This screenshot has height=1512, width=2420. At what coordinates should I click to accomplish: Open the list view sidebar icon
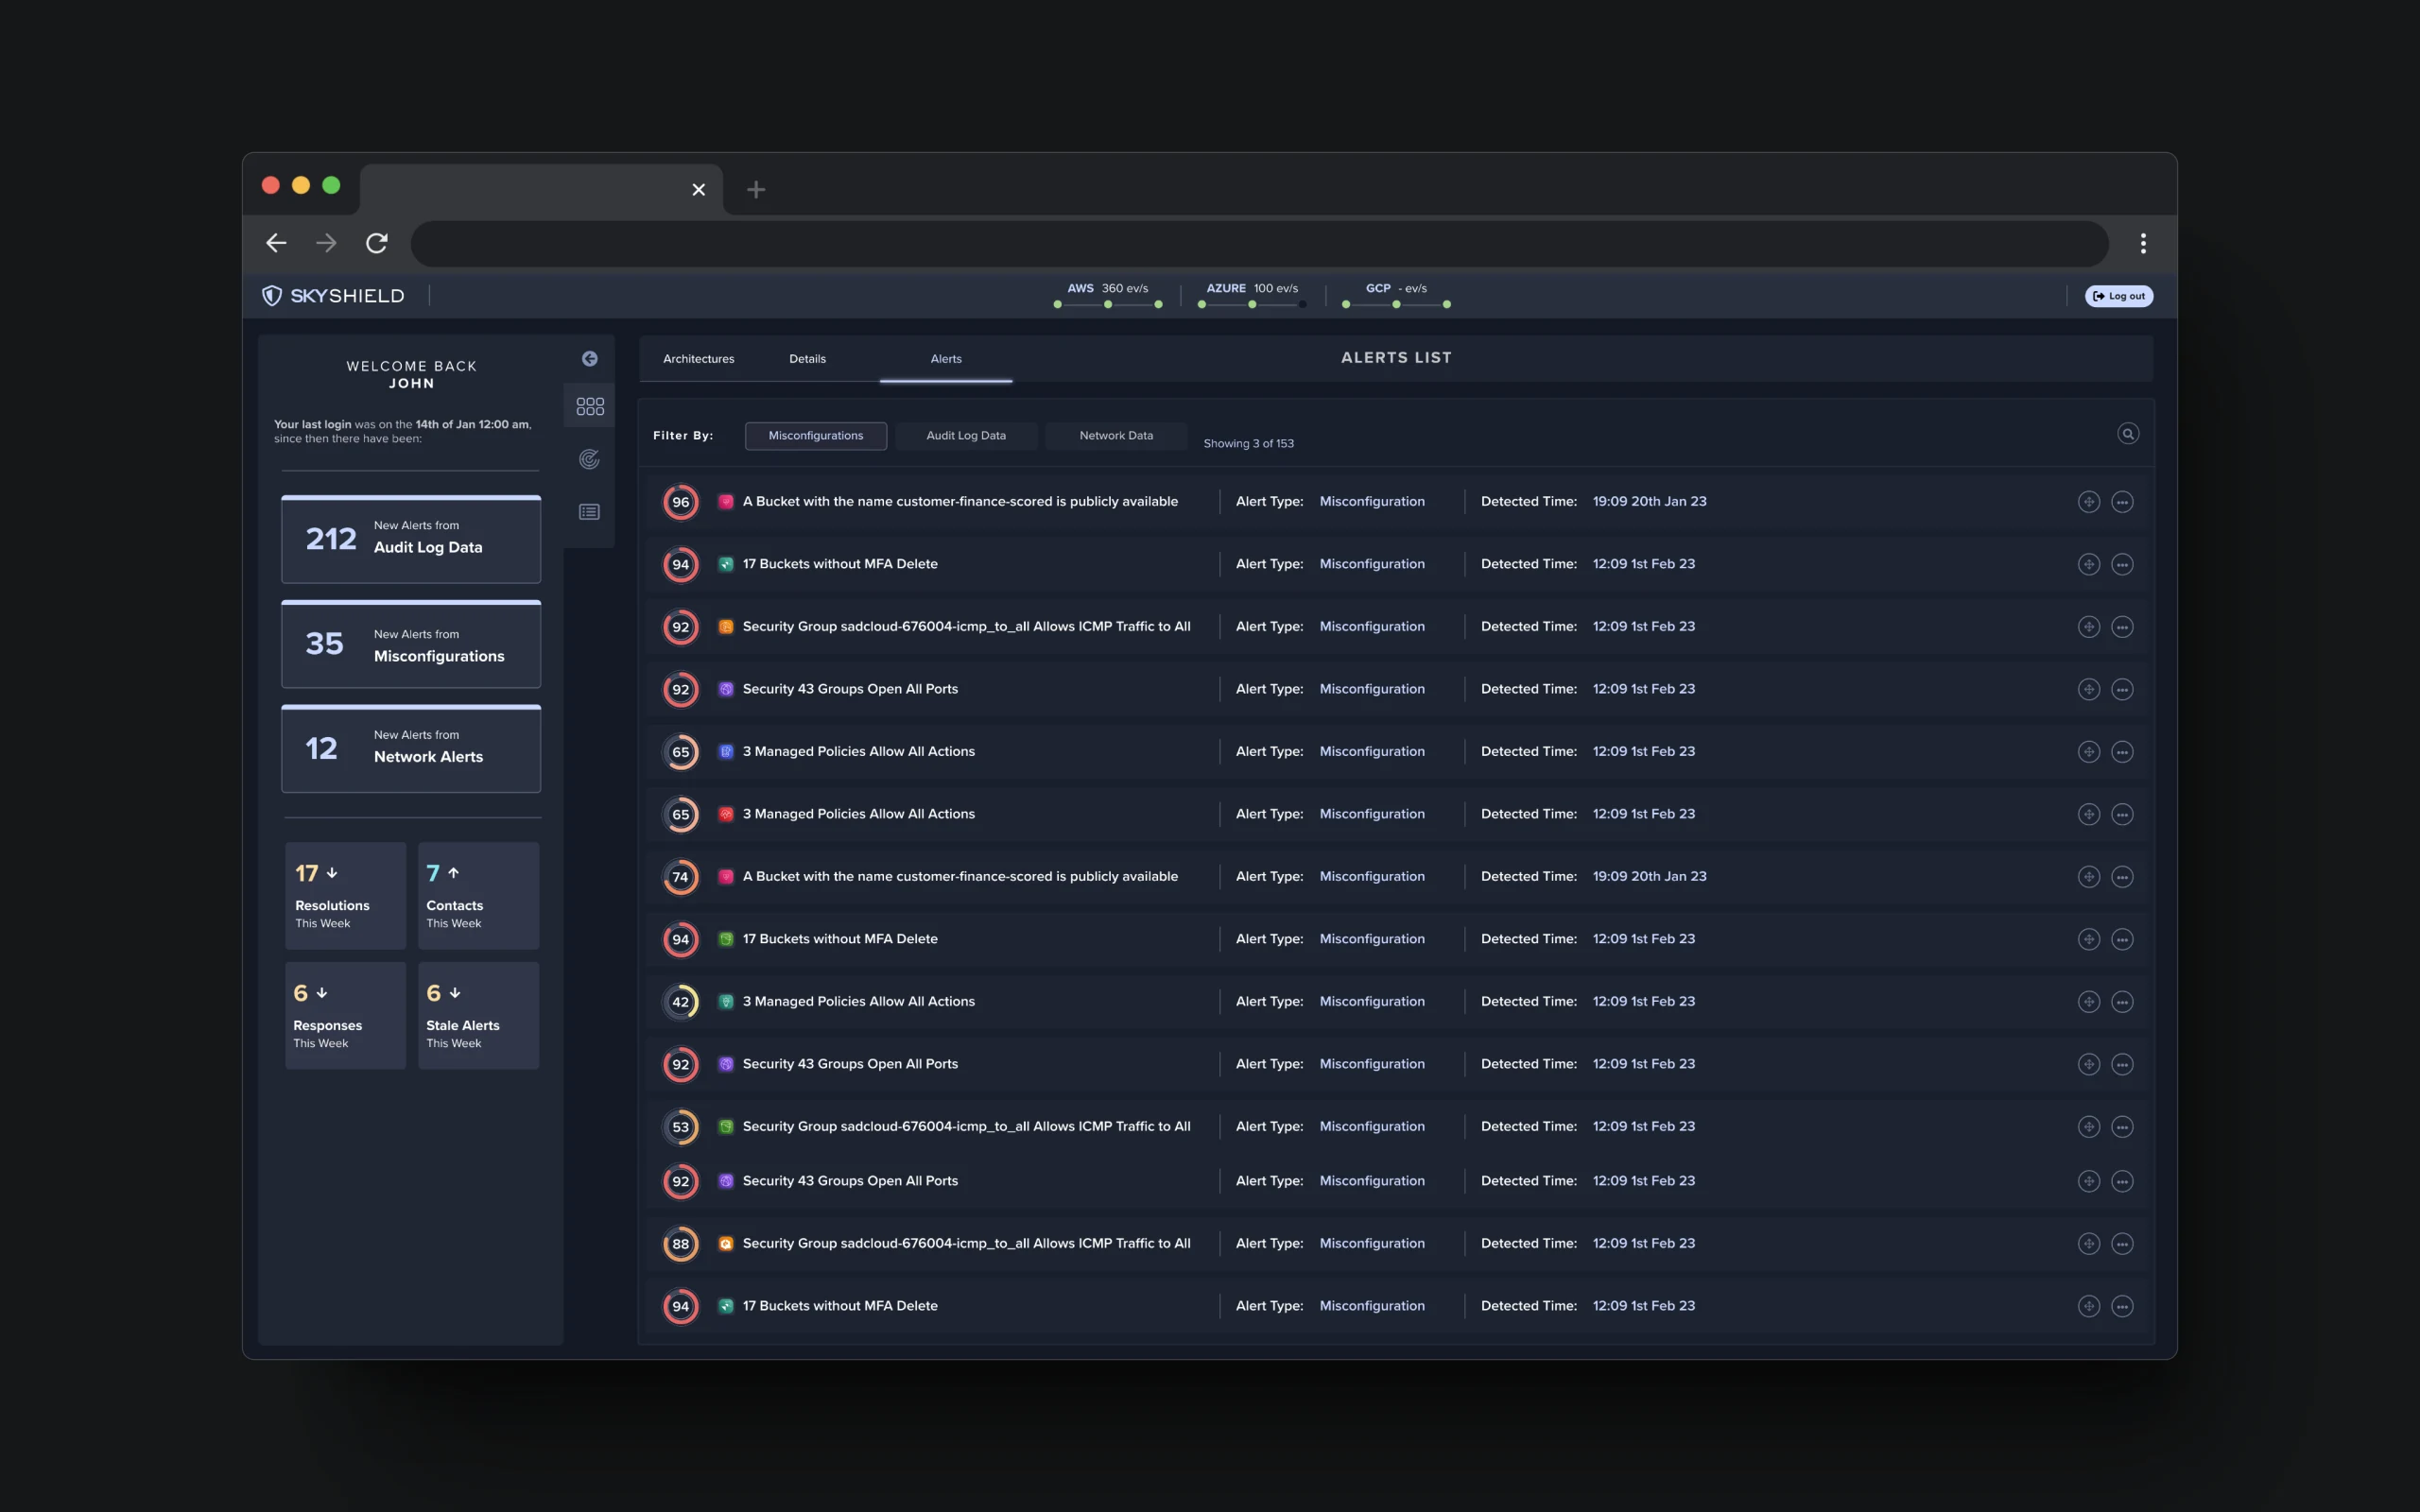tap(589, 512)
